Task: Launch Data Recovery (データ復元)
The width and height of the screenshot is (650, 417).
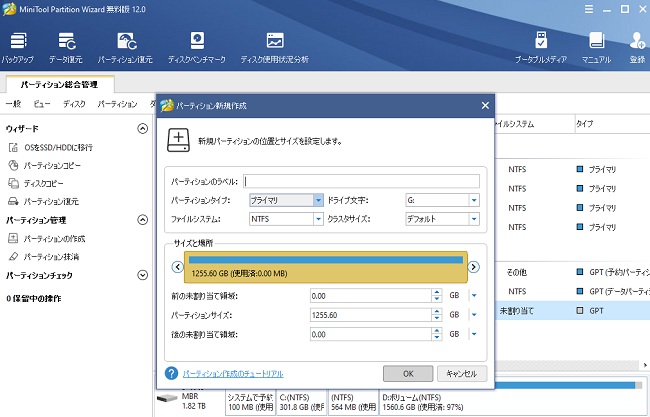Action: 66,48
